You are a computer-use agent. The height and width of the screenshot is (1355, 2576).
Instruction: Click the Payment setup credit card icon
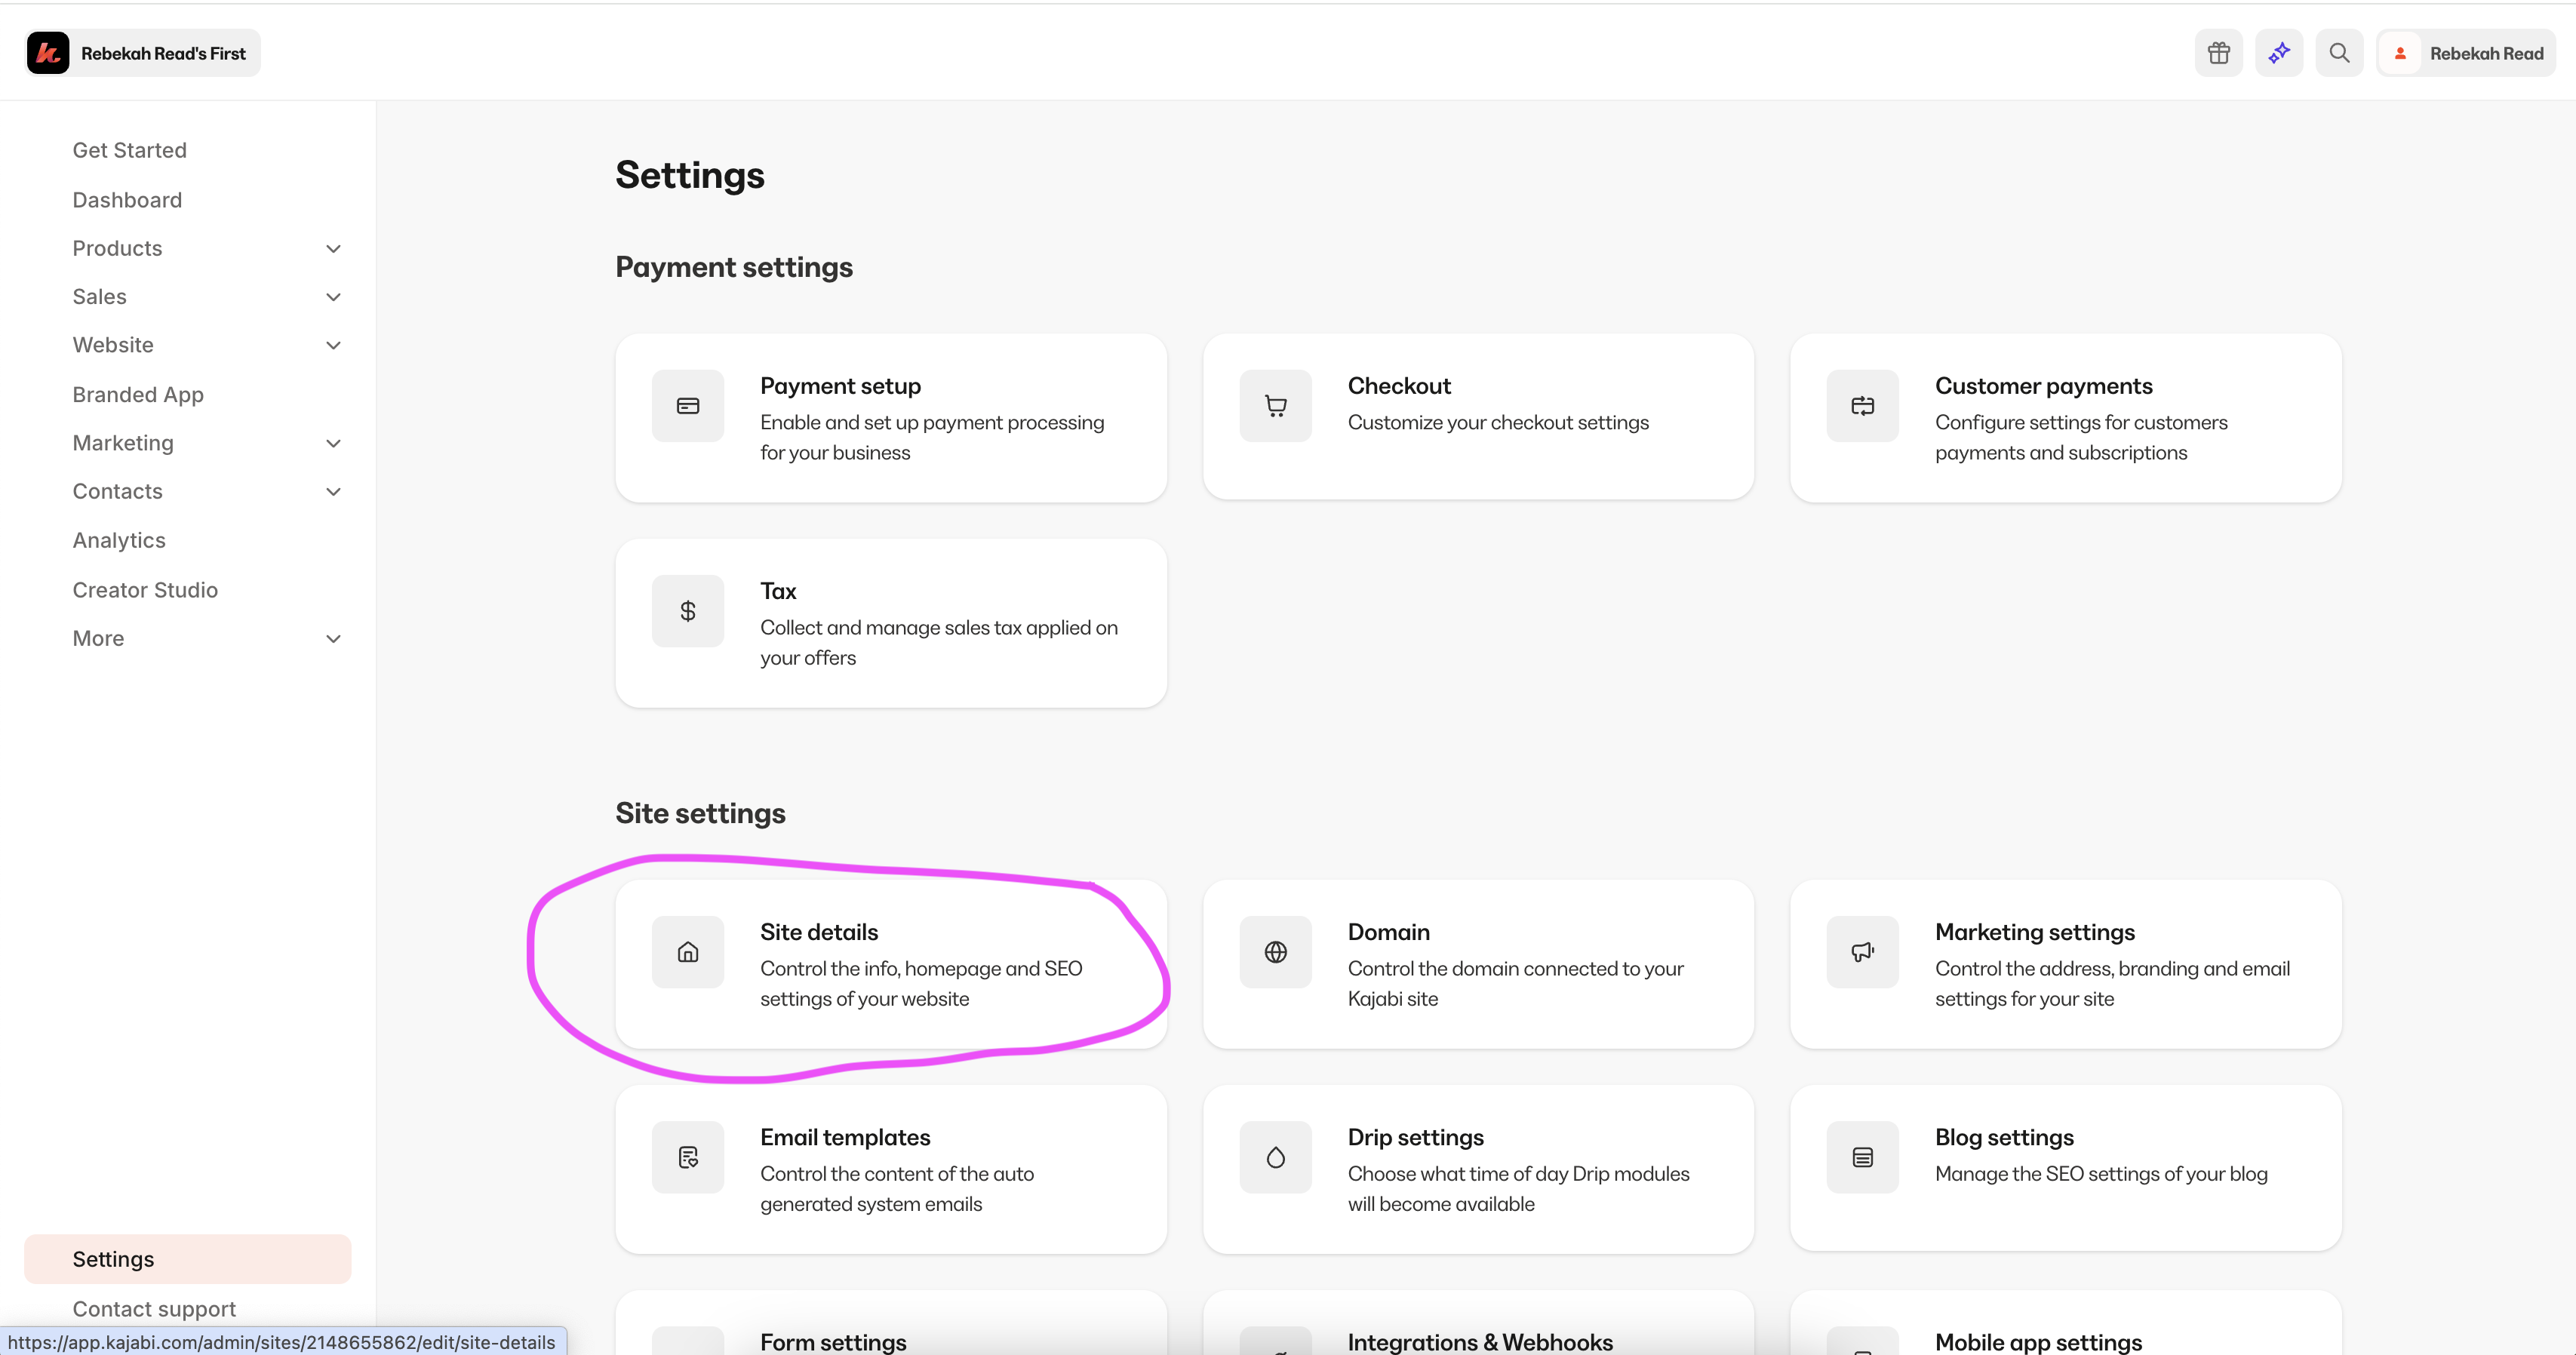pyautogui.click(x=688, y=406)
